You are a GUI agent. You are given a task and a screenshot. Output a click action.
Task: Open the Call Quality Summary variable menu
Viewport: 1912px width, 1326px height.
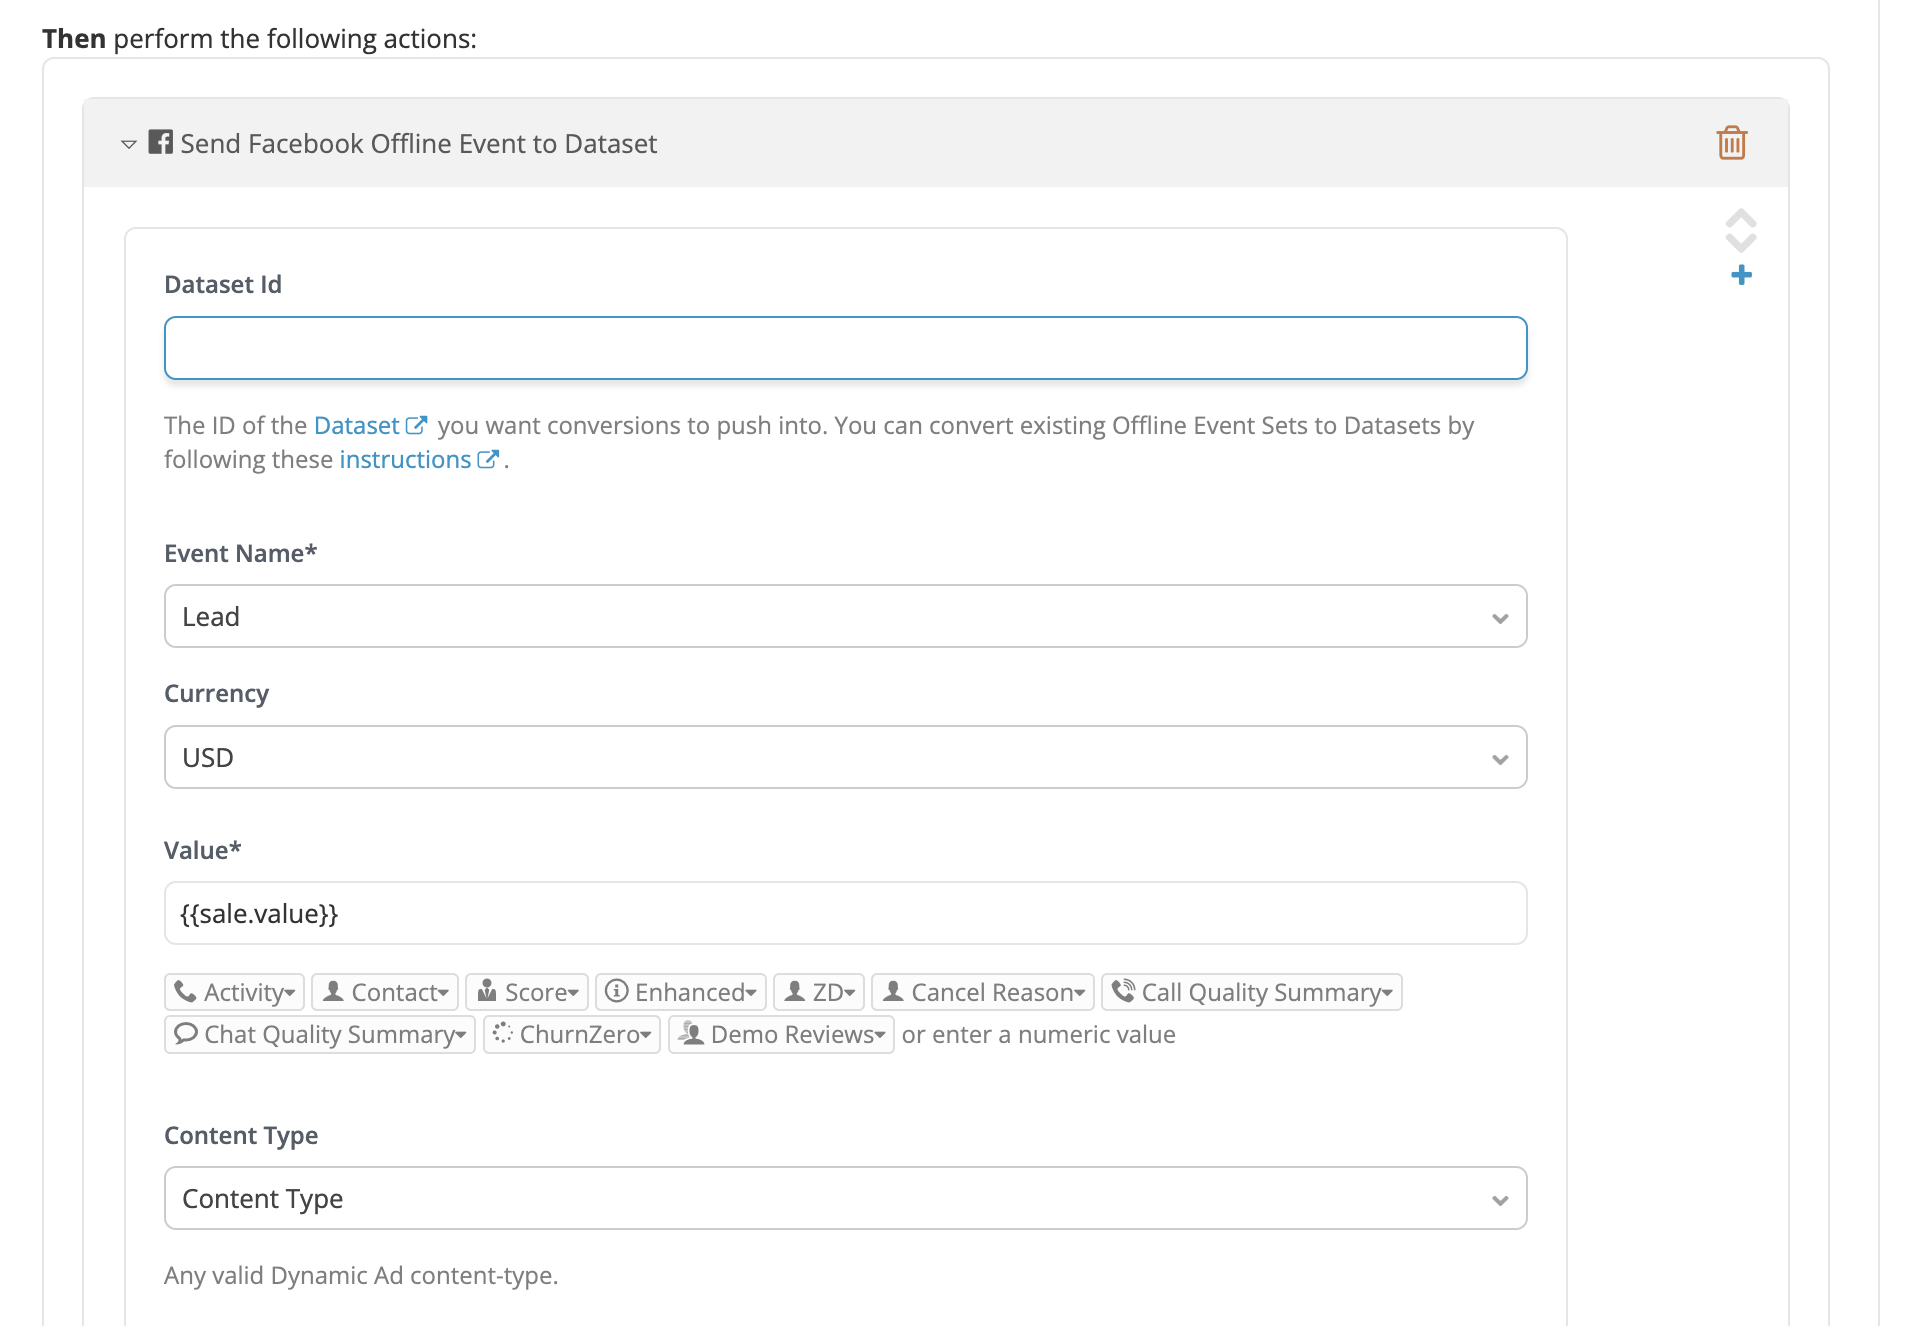click(x=1252, y=992)
